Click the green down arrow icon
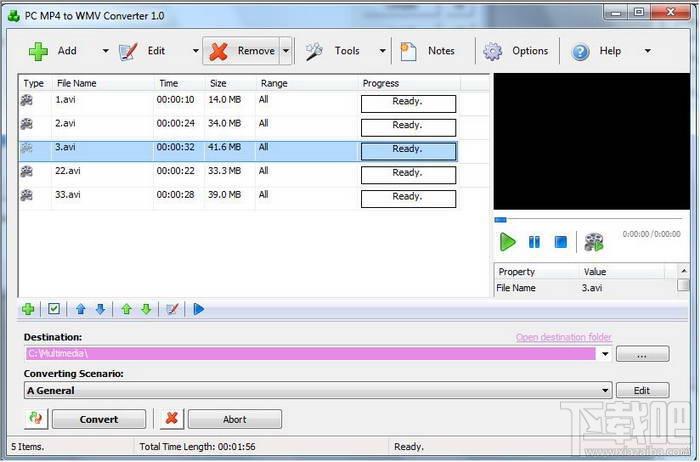This screenshot has width=700, height=462. pos(146,309)
